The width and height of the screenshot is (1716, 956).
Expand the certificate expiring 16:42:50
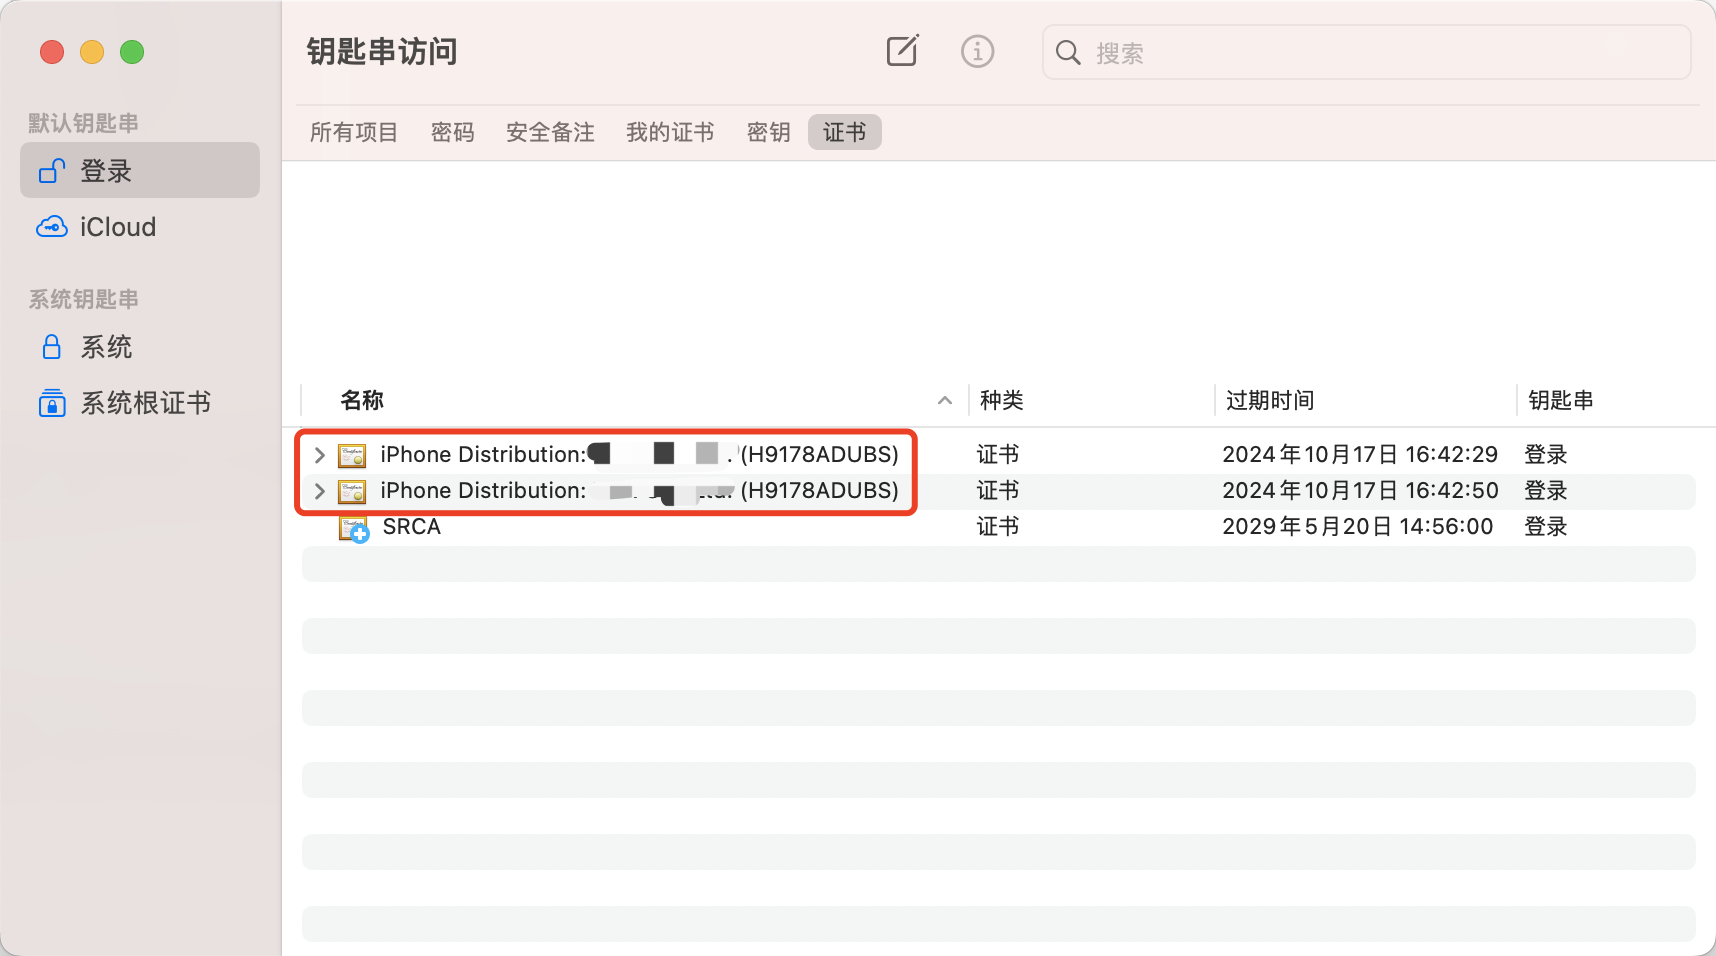tap(319, 491)
